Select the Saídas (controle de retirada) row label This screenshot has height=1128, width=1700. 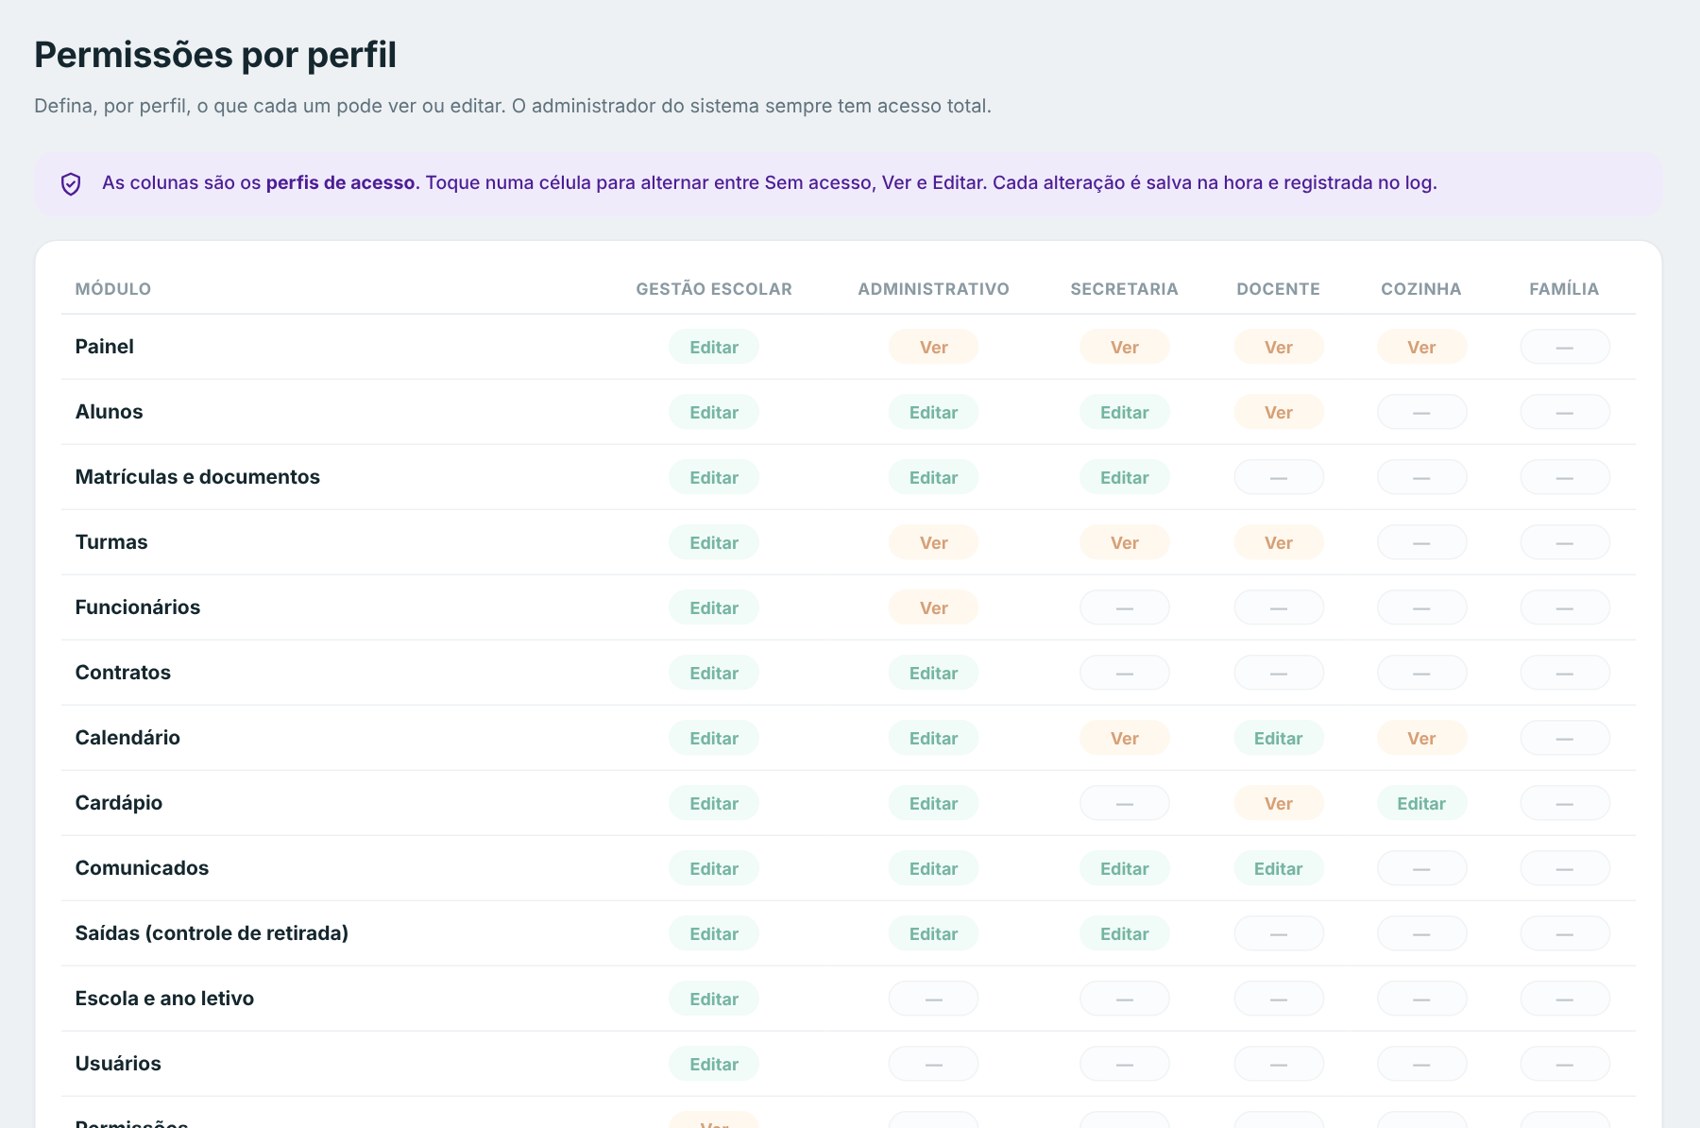click(212, 933)
